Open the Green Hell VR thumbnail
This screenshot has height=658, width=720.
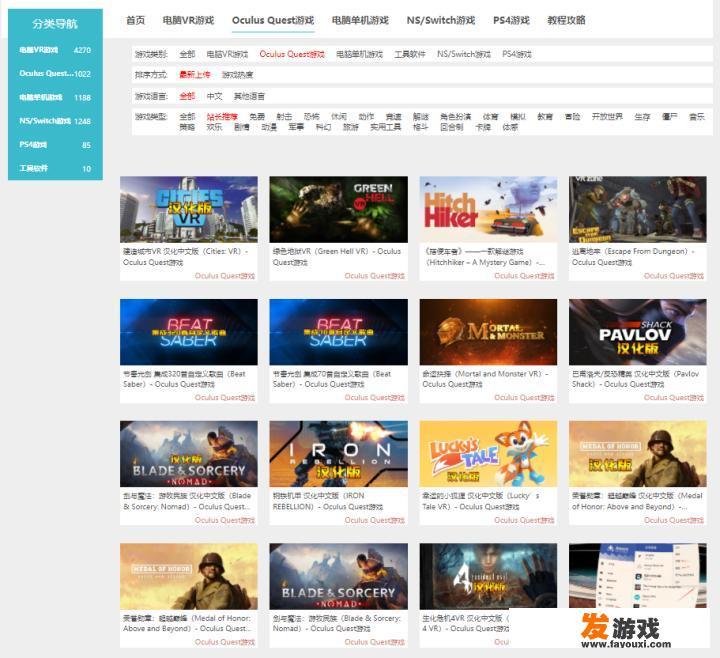(x=338, y=209)
